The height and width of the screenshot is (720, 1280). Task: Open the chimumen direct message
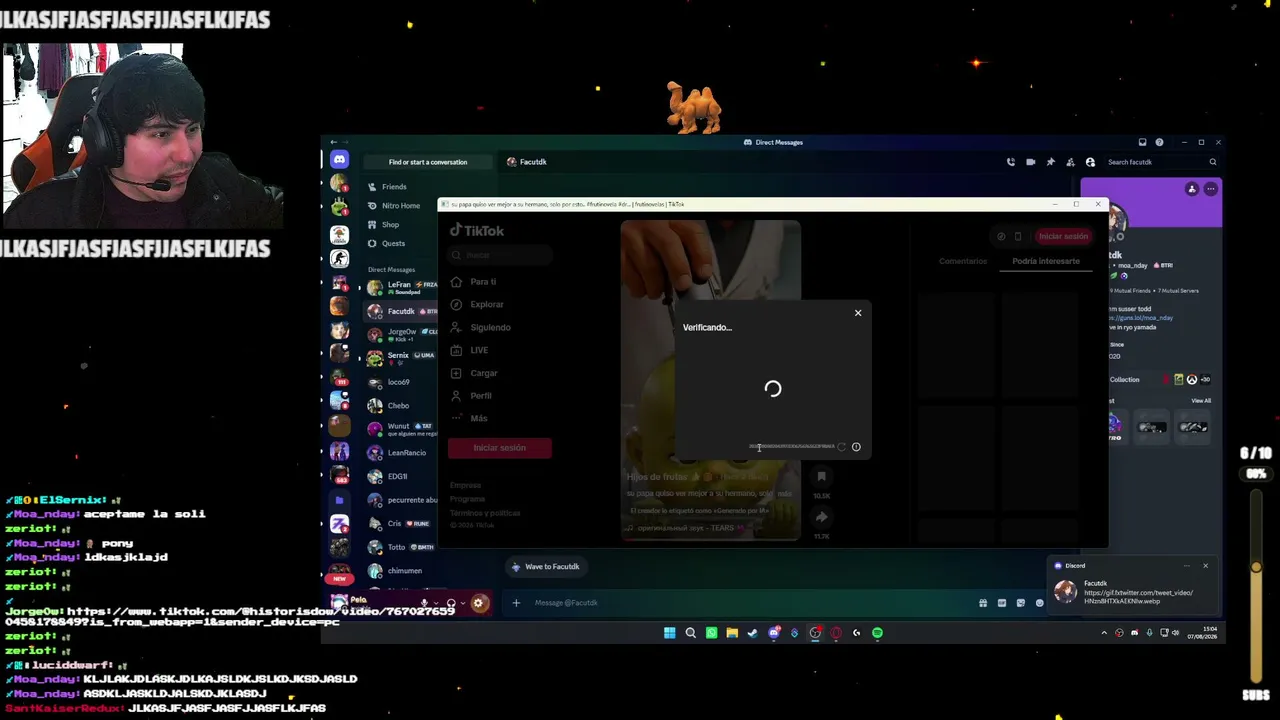tap(403, 571)
